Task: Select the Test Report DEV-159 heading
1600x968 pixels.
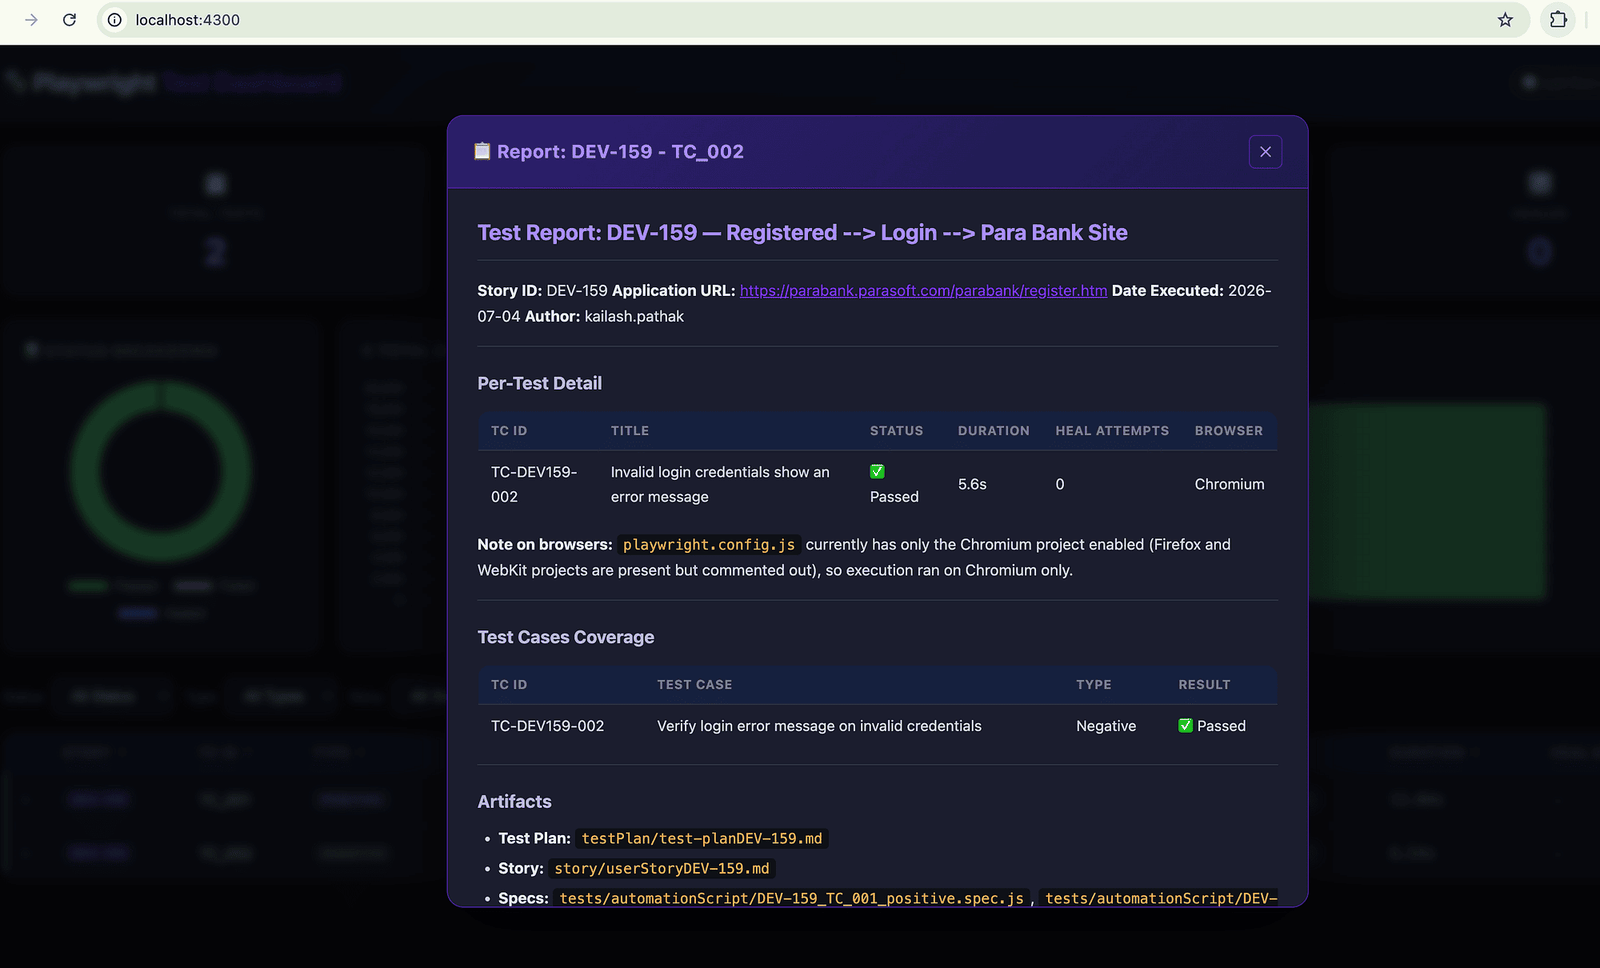Action: [802, 233]
